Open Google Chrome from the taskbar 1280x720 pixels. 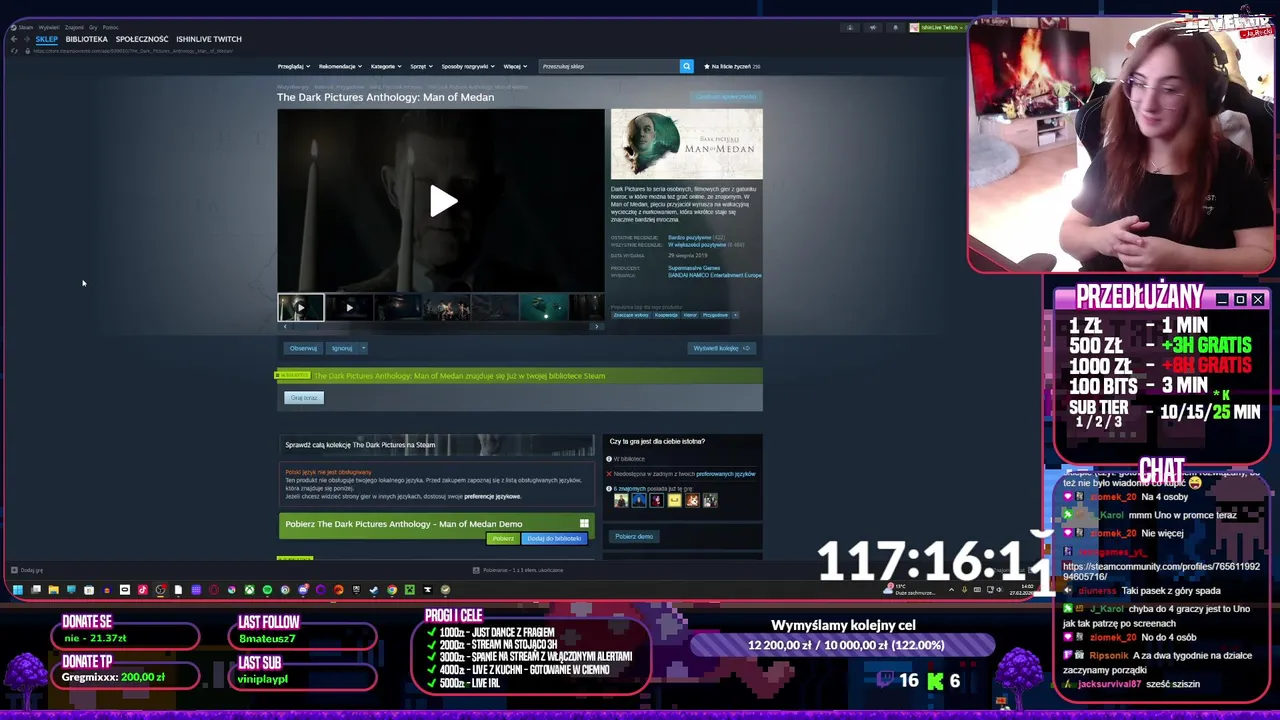coord(392,590)
